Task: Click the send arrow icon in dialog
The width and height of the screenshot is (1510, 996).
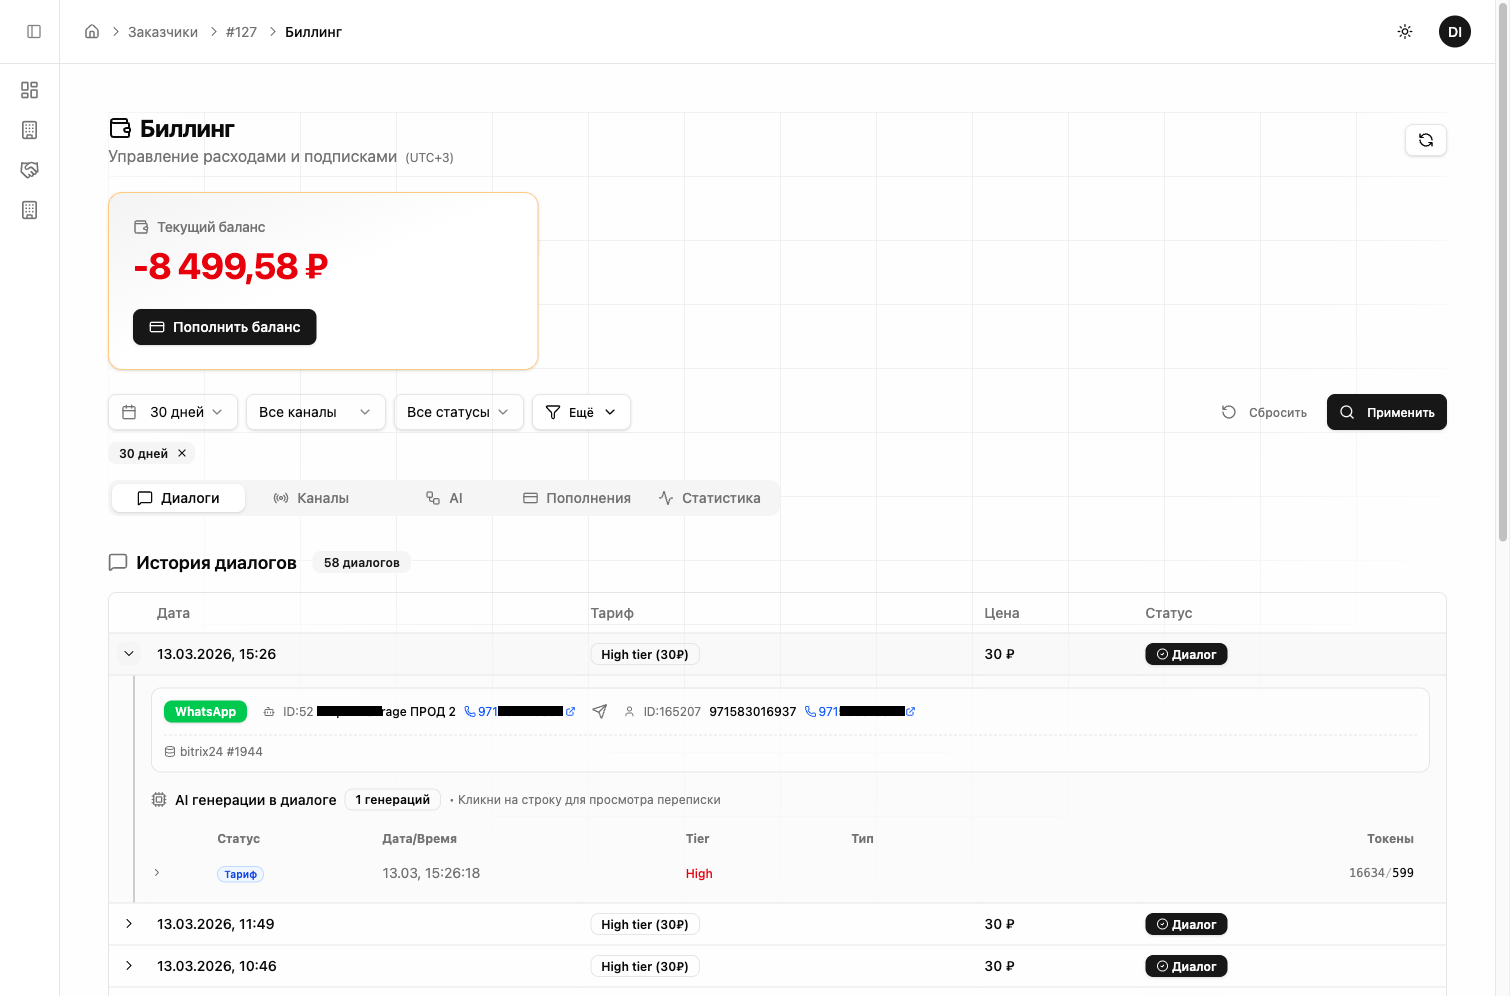Action: click(600, 712)
